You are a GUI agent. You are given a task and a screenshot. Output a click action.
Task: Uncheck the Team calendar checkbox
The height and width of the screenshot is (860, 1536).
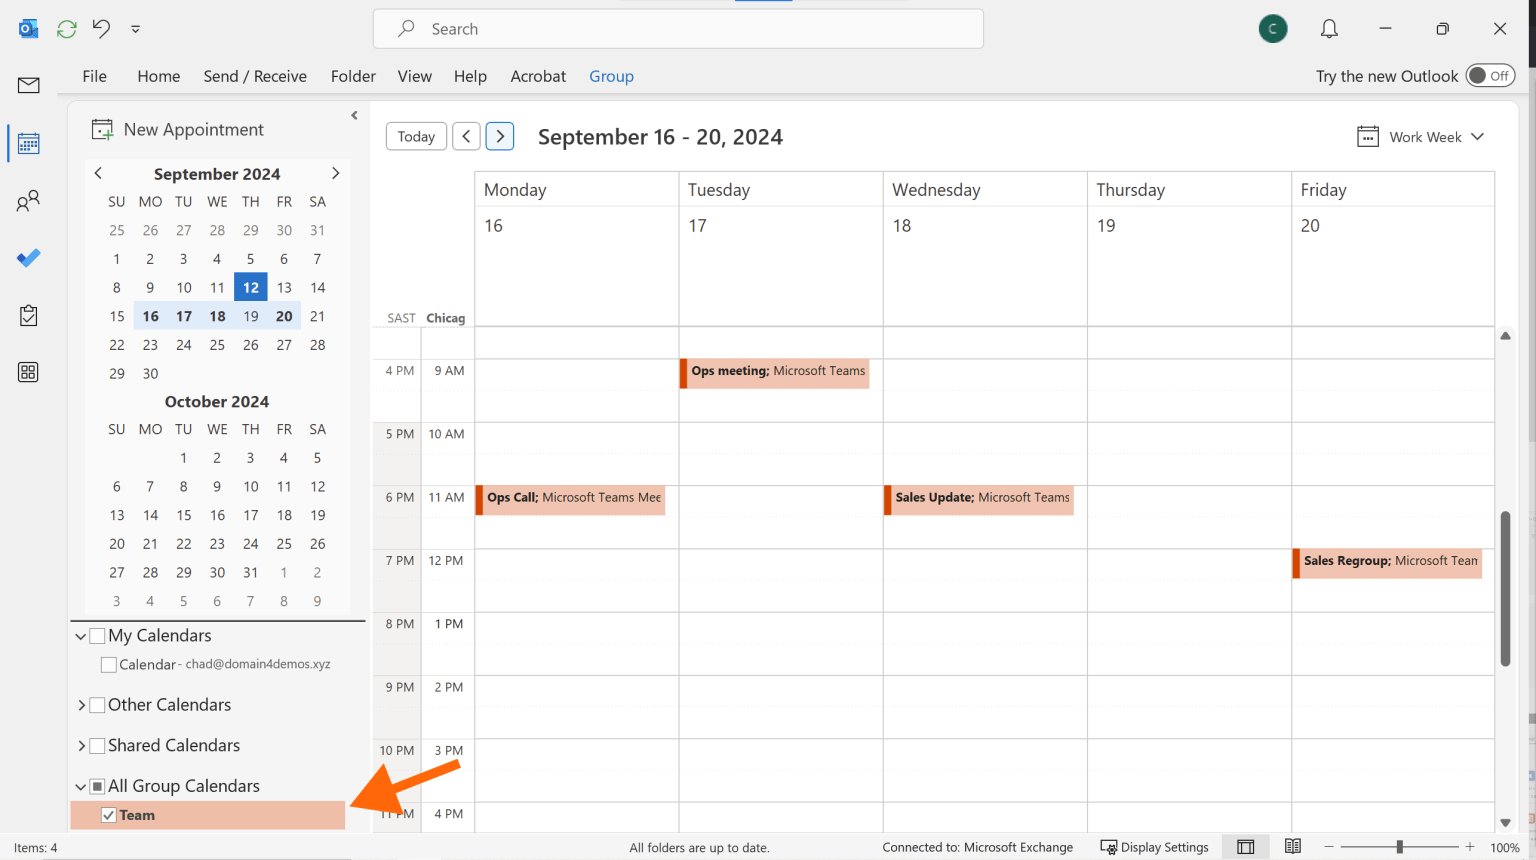(x=109, y=816)
